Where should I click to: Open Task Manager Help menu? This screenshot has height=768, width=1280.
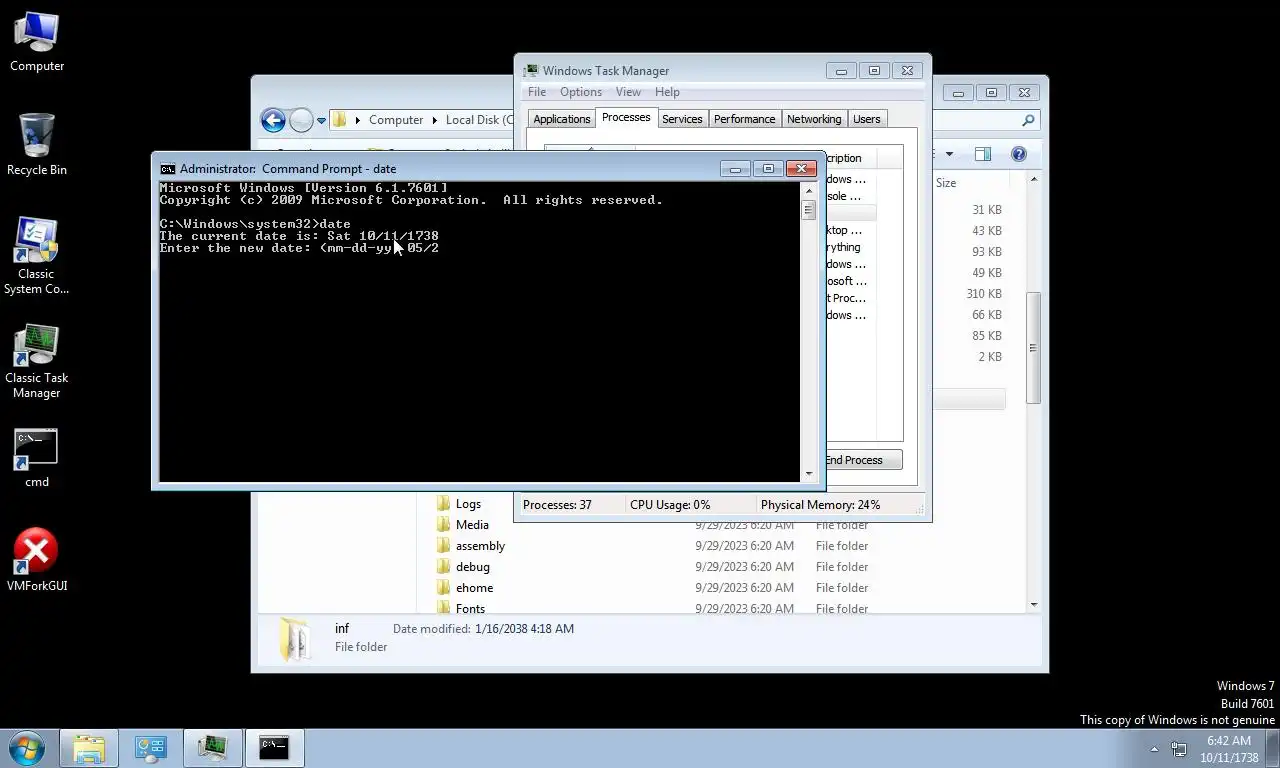pyautogui.click(x=667, y=92)
